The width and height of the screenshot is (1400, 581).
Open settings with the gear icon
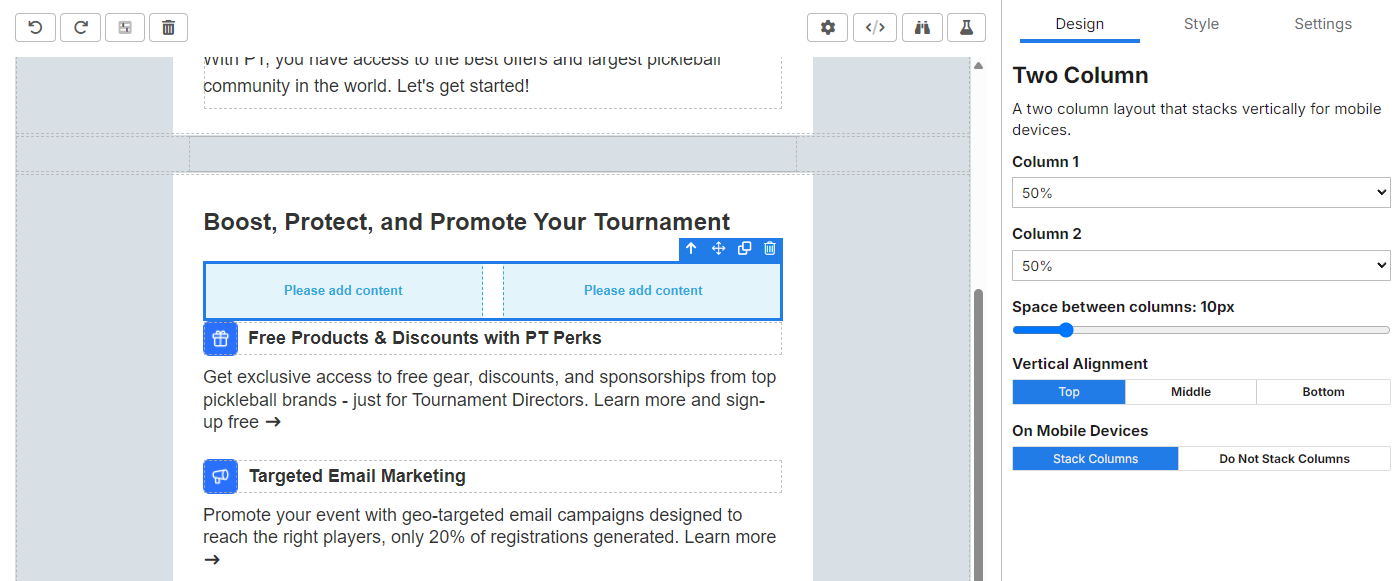click(x=827, y=28)
